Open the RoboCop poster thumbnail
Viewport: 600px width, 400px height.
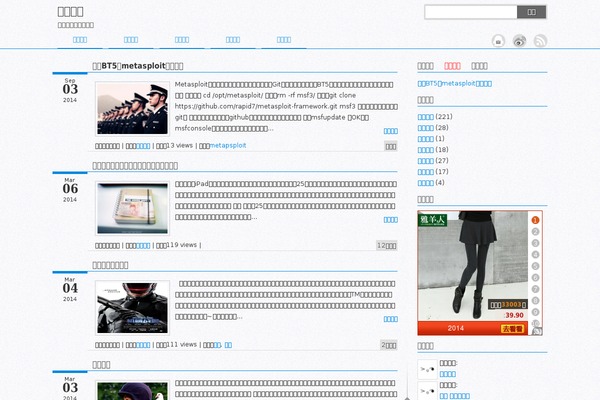132,308
